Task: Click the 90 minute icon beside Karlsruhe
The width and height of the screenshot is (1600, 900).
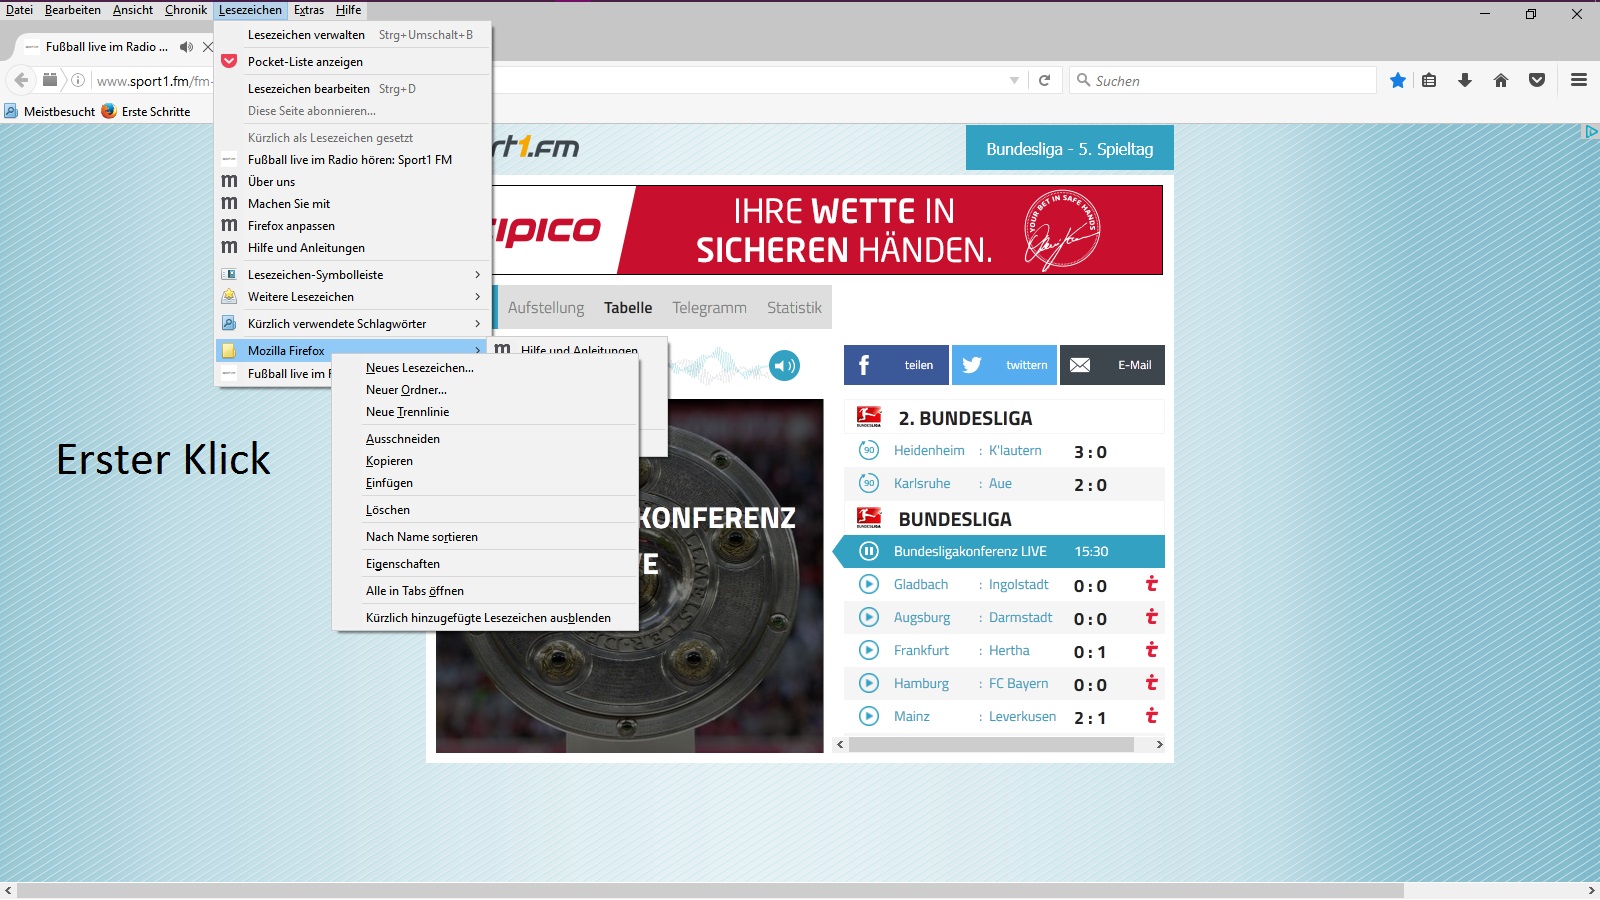Action: click(x=869, y=483)
